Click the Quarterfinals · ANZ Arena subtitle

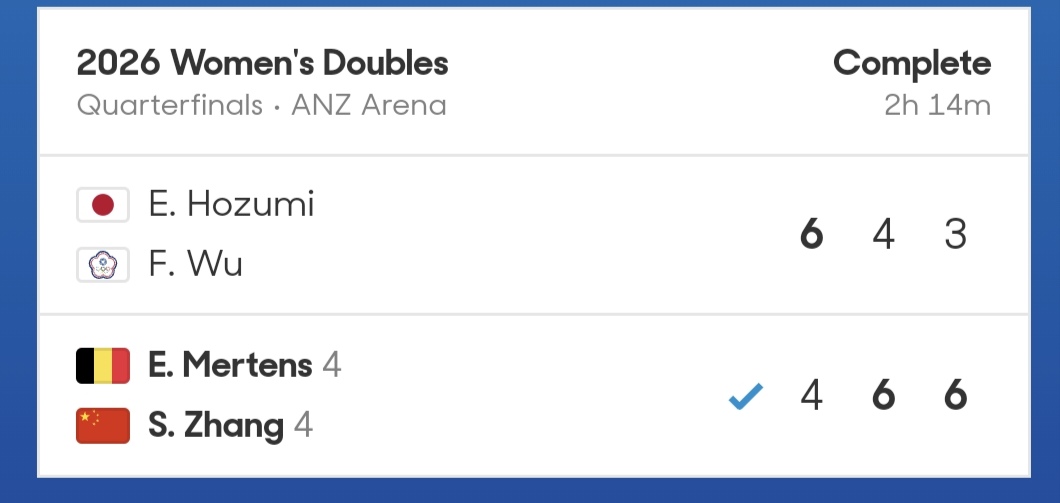click(x=261, y=105)
